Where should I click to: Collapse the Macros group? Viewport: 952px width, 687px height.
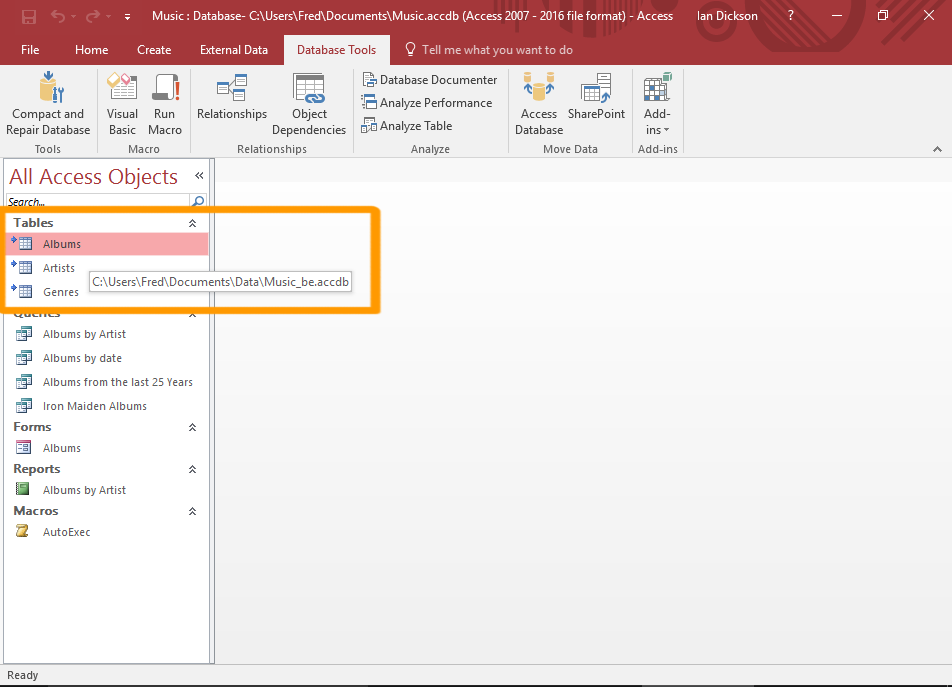192,510
